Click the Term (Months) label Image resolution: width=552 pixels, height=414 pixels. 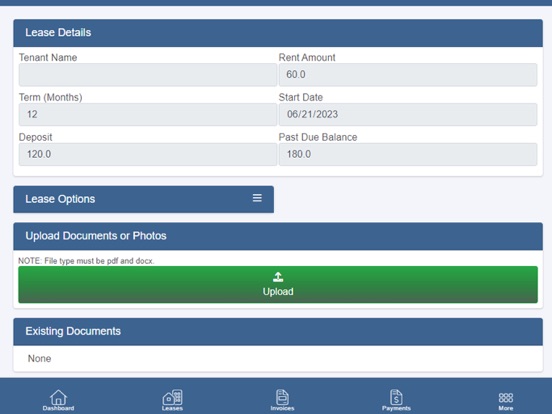(x=51, y=98)
